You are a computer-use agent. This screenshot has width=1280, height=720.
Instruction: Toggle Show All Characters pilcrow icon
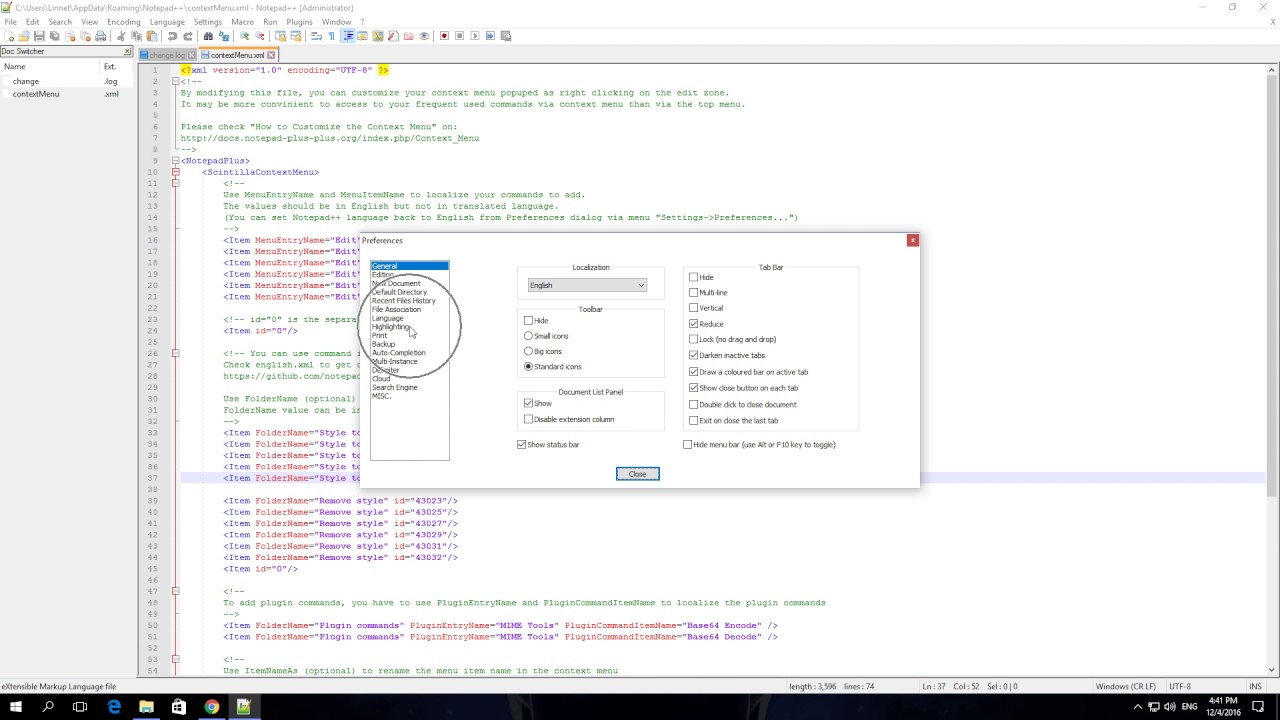(332, 36)
